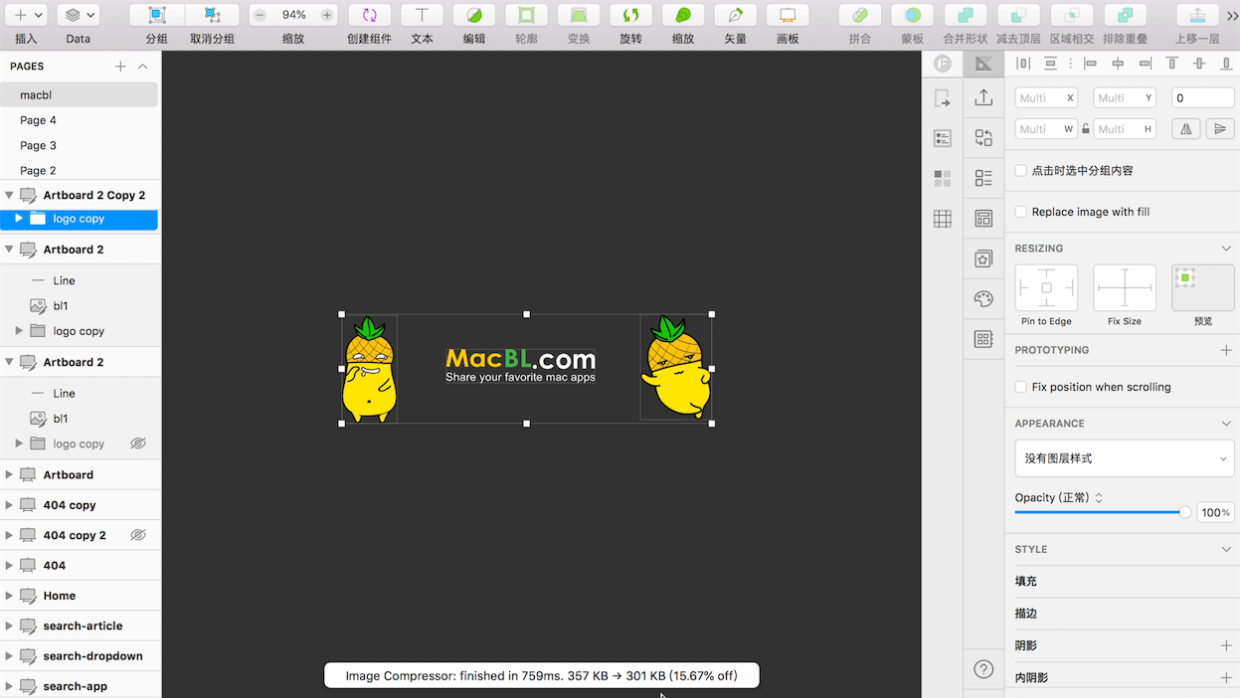1240x698 pixels.
Task: Select the 矢量 vector pen tool
Action: click(735, 15)
